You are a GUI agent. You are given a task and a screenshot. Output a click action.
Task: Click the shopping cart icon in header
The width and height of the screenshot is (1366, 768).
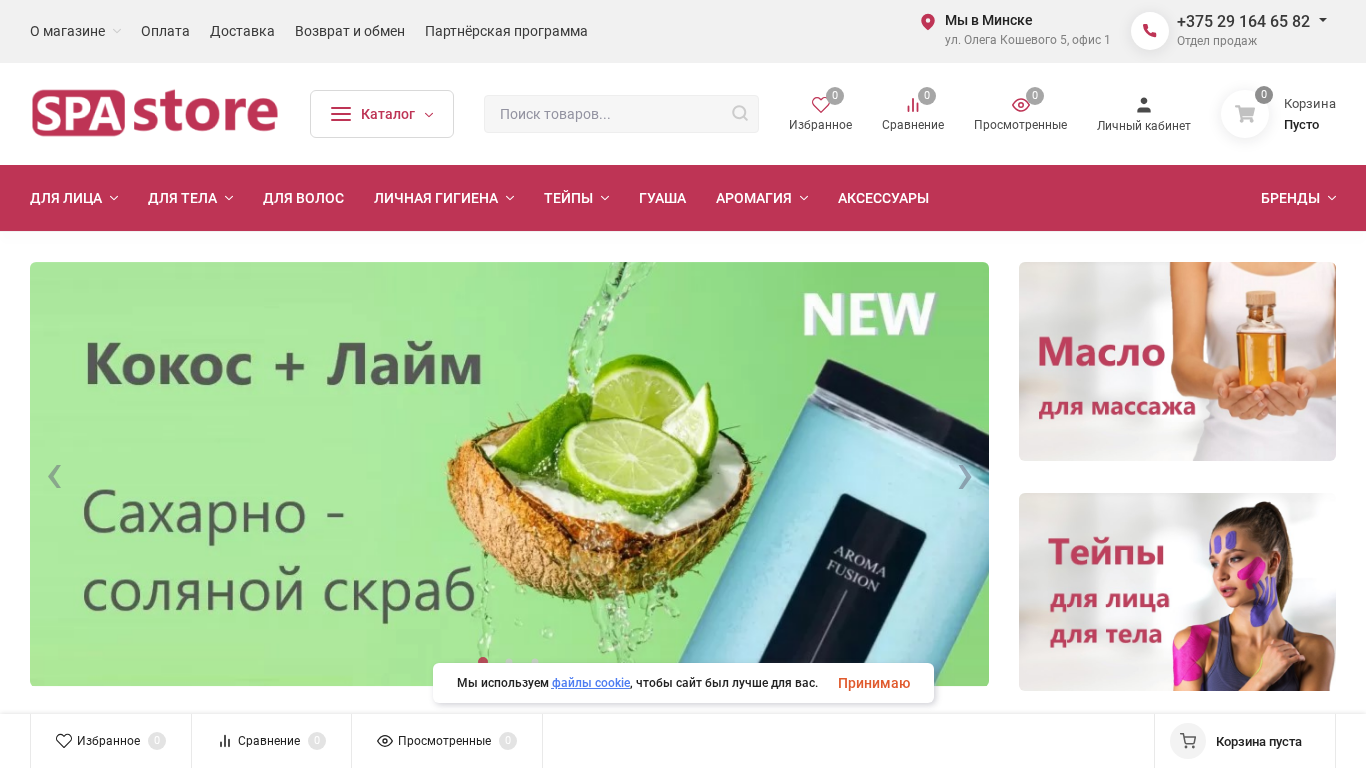[1245, 114]
